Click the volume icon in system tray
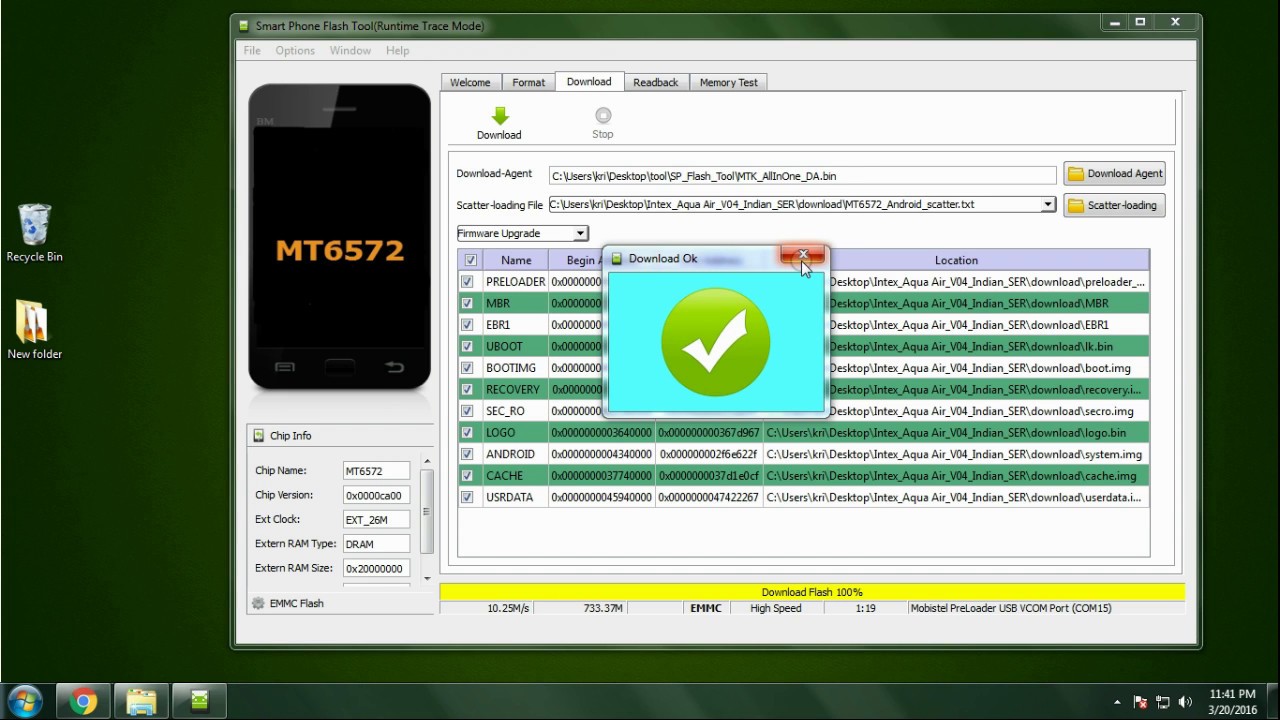1280x720 pixels. point(1185,702)
